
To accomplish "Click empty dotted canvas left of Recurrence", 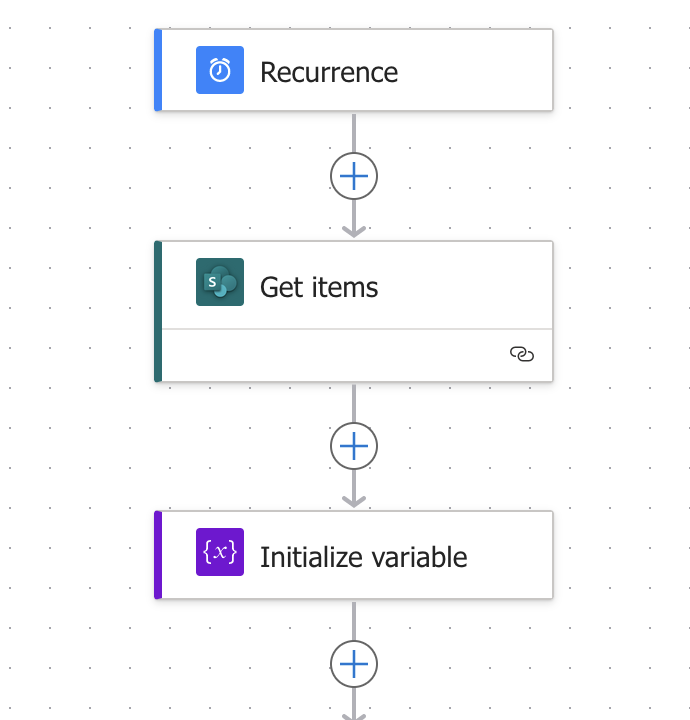I will point(76,70).
